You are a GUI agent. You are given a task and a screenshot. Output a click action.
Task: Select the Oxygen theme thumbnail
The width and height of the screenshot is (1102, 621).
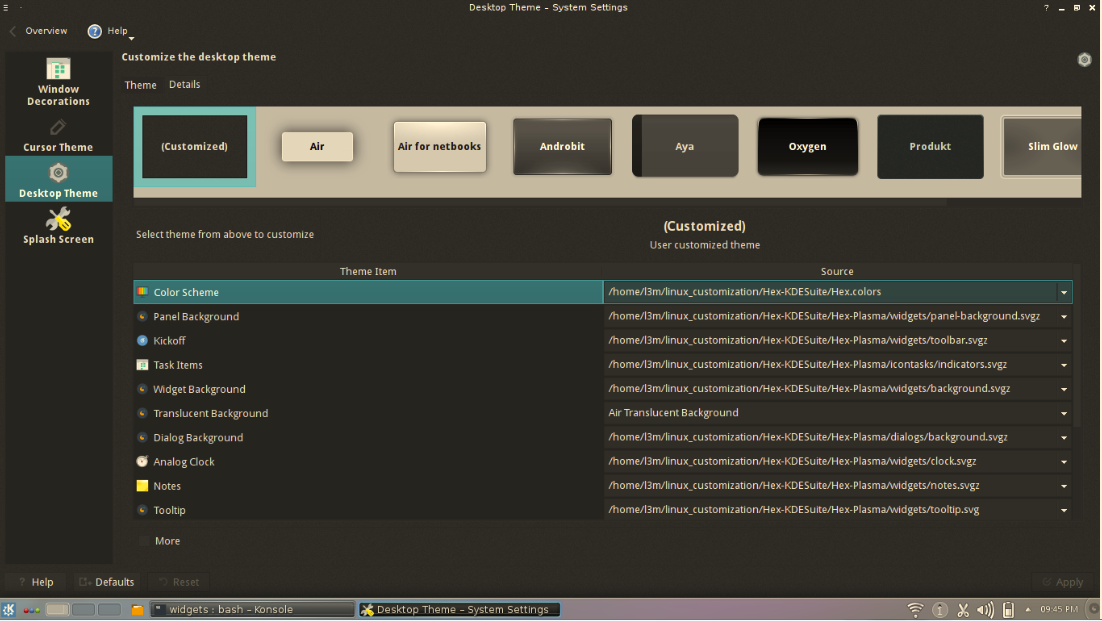click(x=808, y=146)
